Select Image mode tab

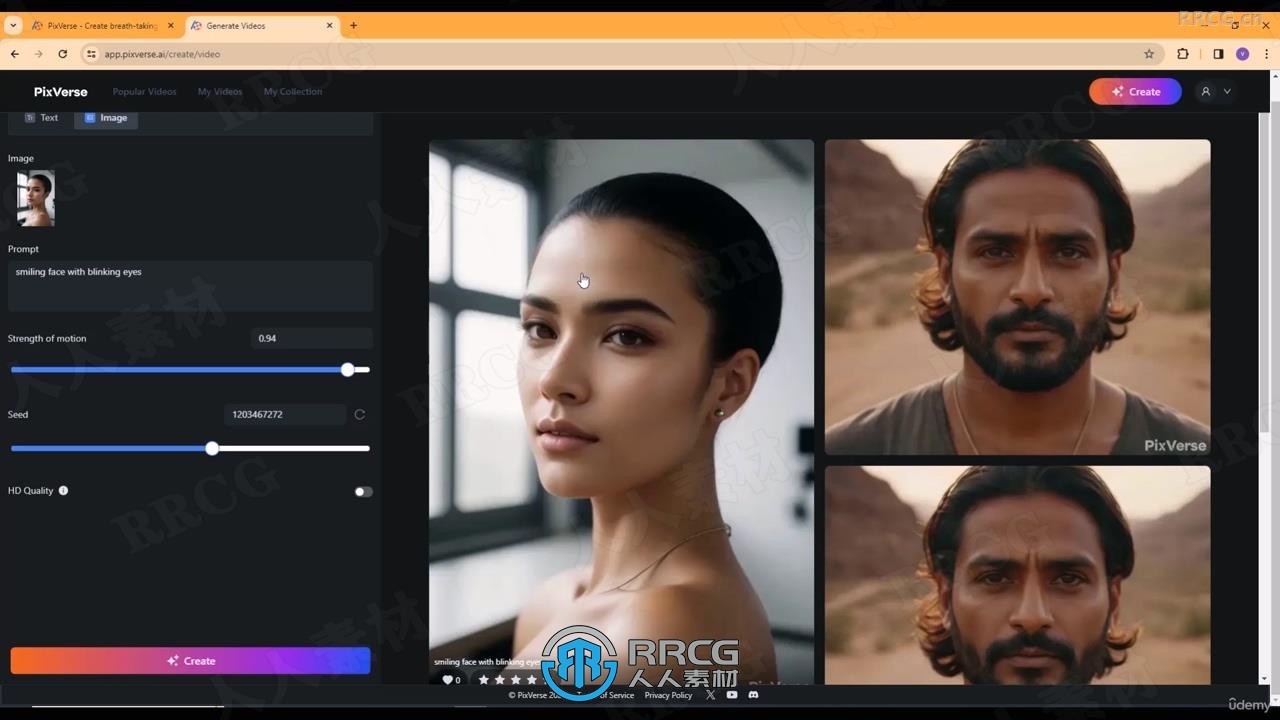(106, 118)
